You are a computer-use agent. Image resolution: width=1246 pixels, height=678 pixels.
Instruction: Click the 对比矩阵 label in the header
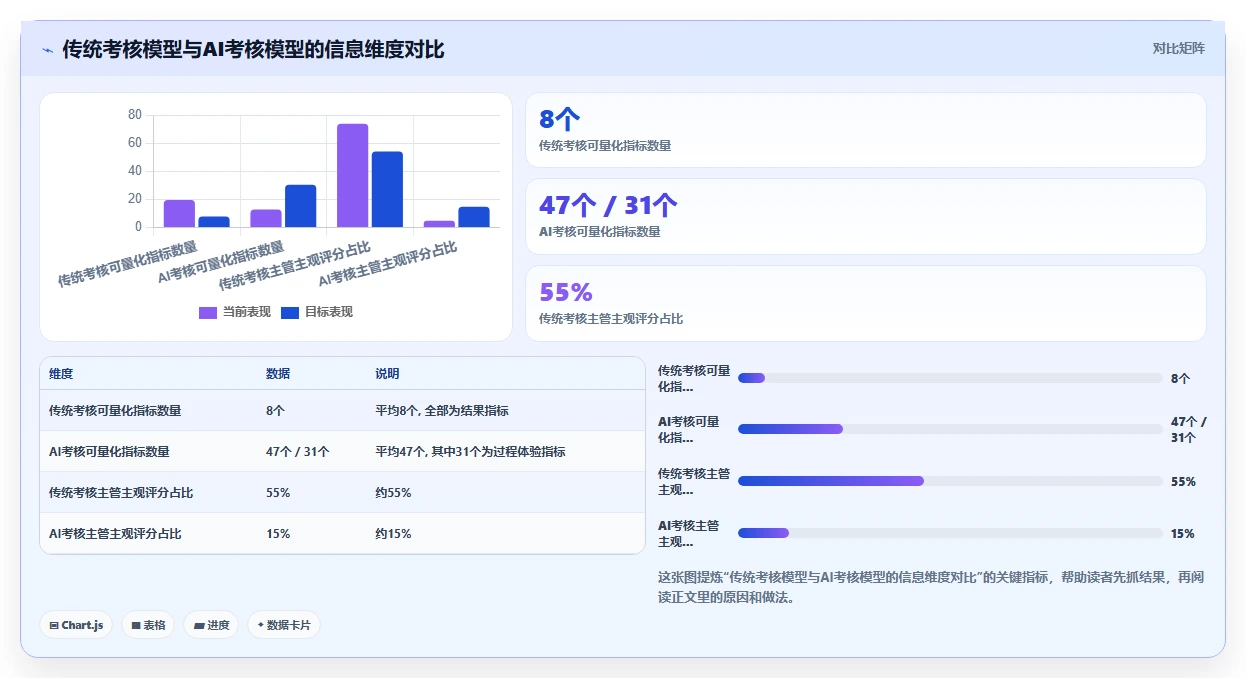coord(1178,48)
